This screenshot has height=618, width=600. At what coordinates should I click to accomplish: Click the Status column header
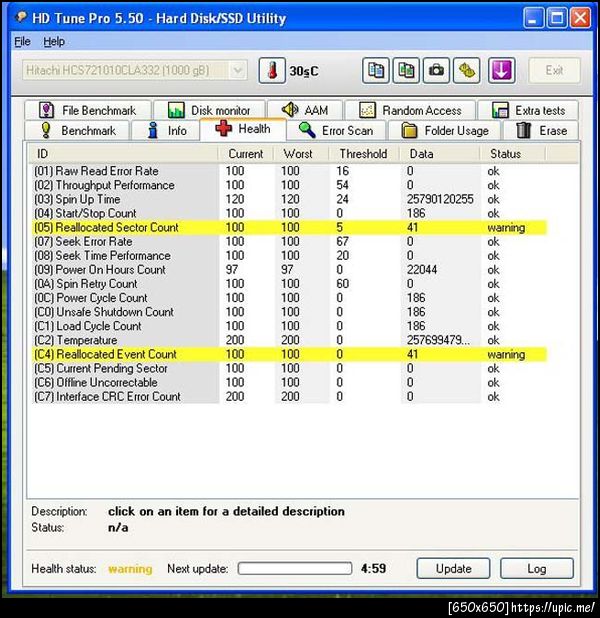coord(512,154)
